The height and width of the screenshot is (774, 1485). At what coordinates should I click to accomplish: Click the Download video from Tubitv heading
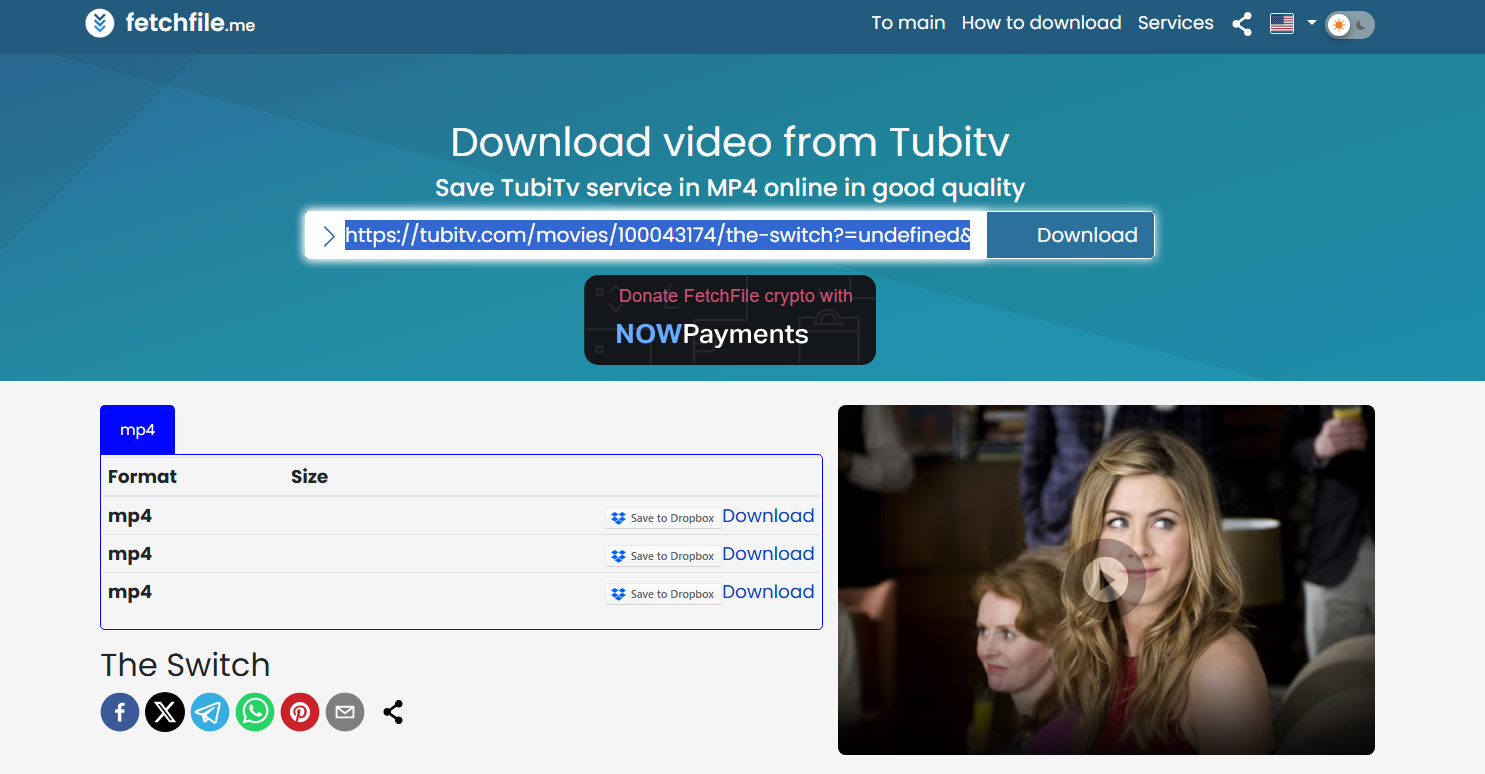[730, 142]
